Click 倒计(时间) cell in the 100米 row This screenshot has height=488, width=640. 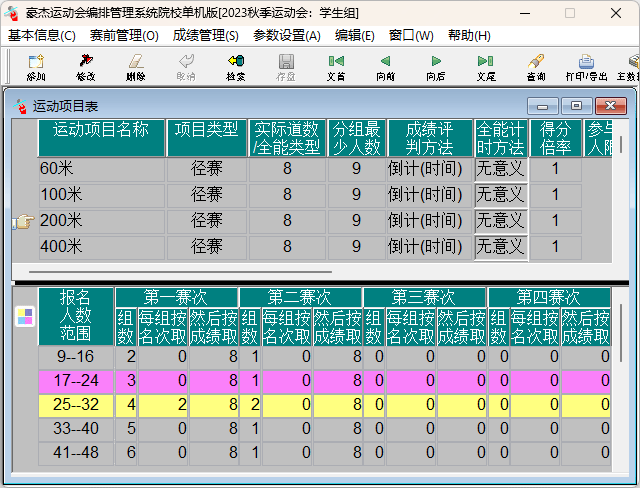pyautogui.click(x=430, y=195)
